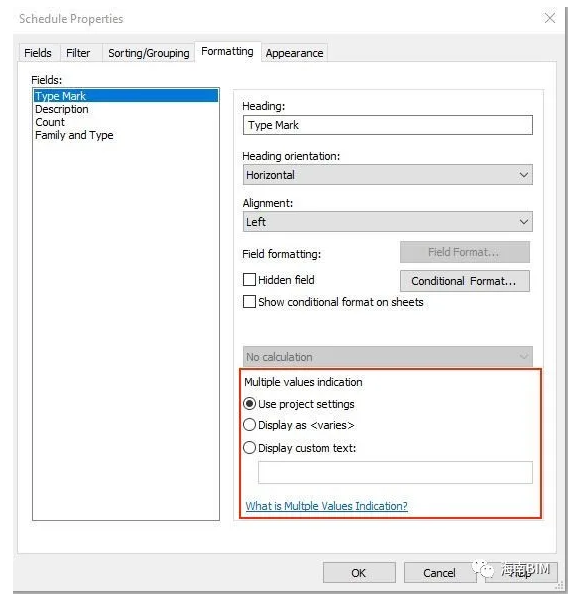Select Type Mark in Fields list

click(x=126, y=96)
